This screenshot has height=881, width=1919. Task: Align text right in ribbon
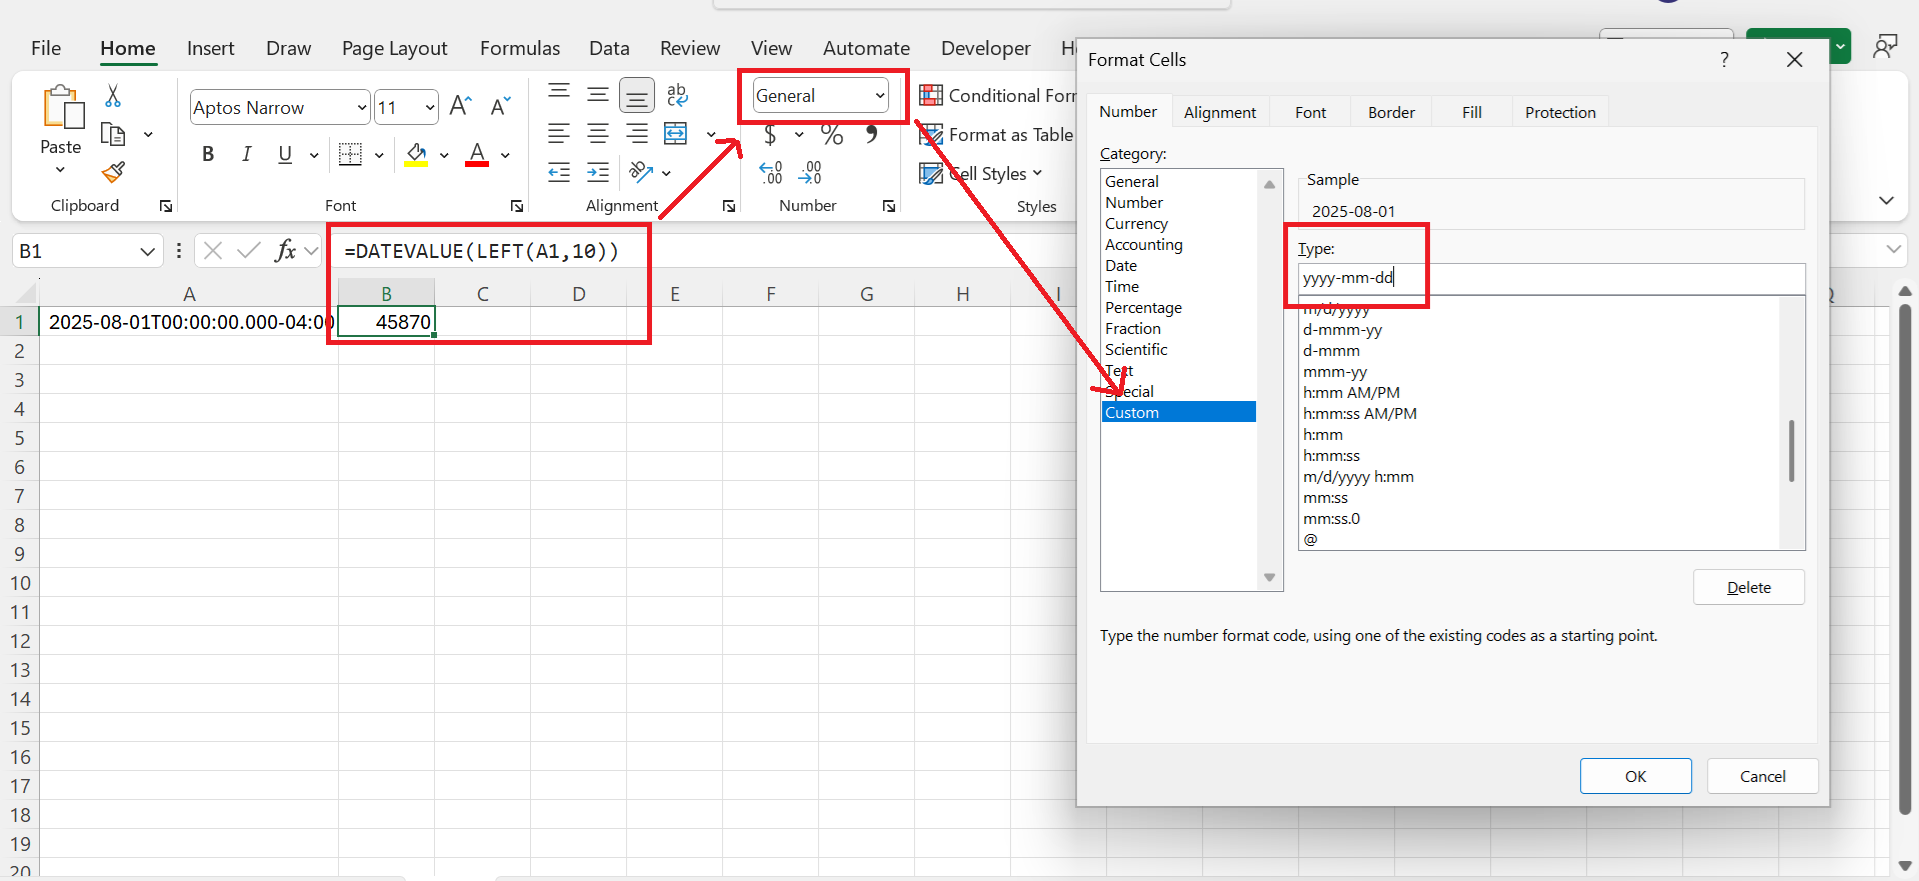(x=637, y=133)
